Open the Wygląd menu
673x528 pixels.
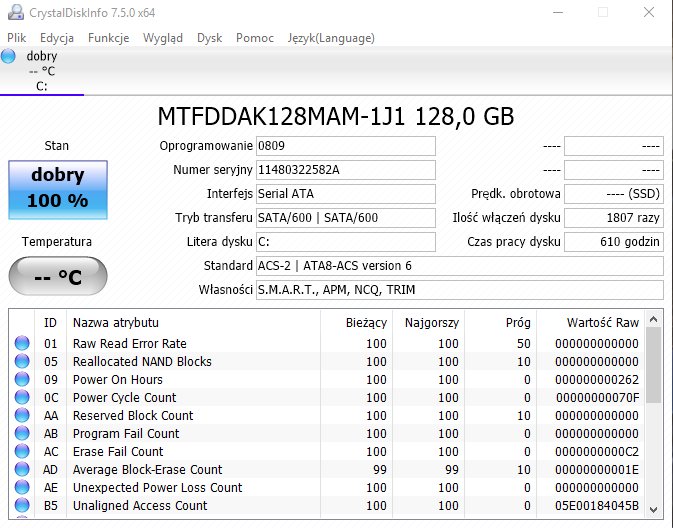click(163, 38)
